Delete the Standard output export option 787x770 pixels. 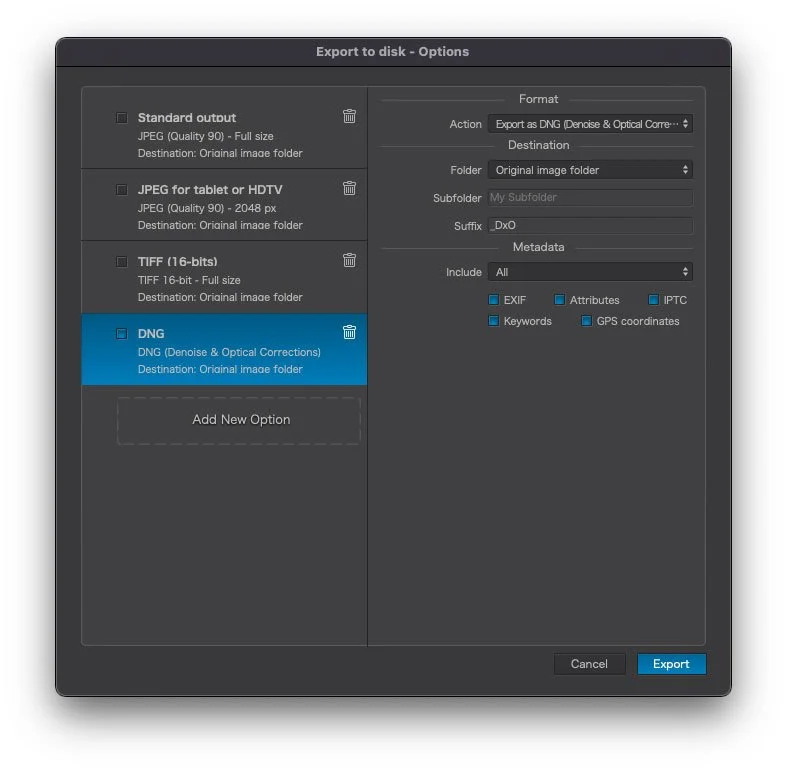pos(349,116)
